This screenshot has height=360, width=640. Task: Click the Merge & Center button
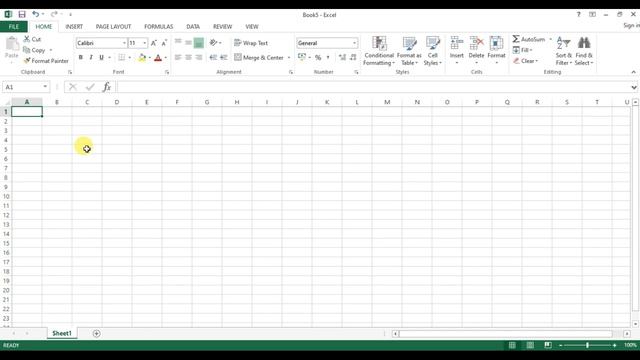click(259, 58)
